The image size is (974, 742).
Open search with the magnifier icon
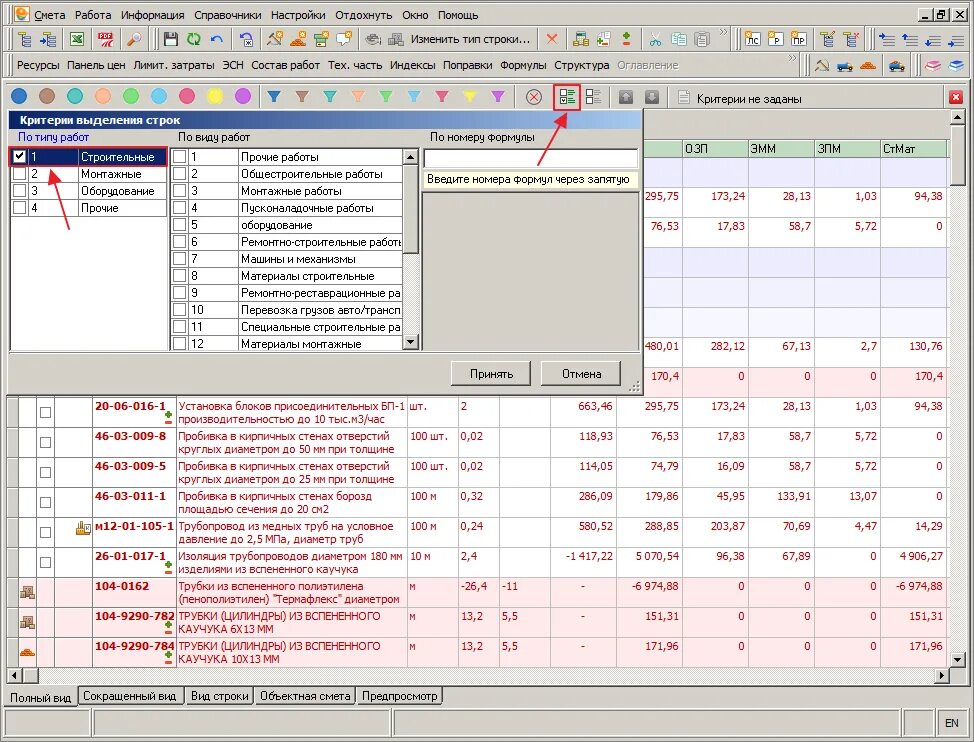pos(134,39)
